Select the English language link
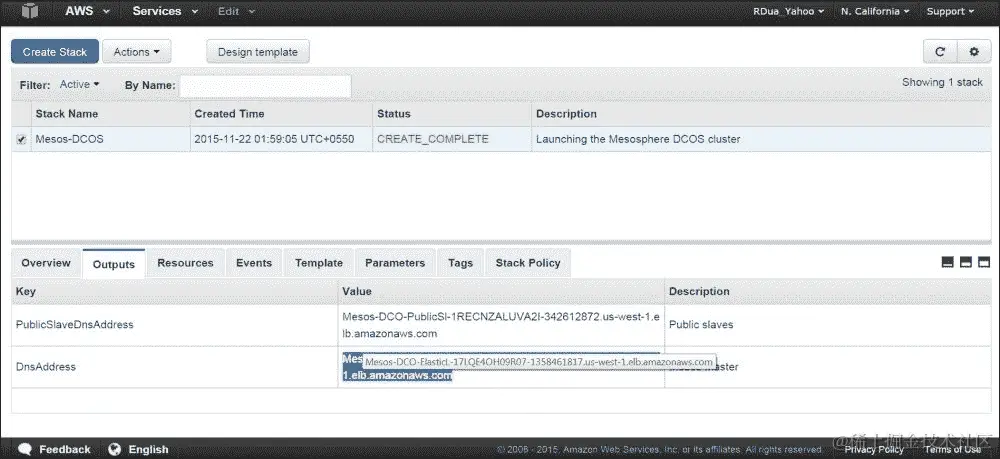The height and width of the screenshot is (459, 1000). (x=149, y=449)
